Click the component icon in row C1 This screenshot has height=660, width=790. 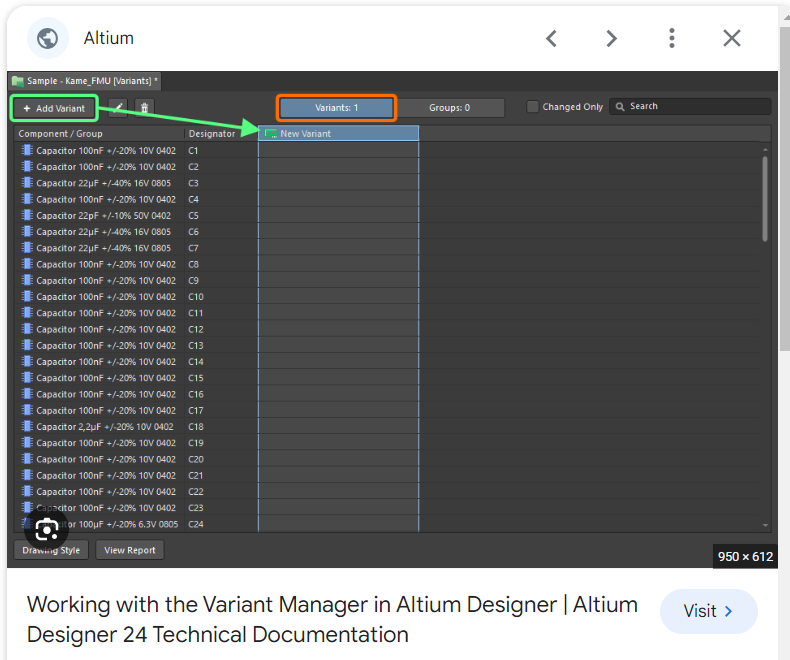point(27,150)
